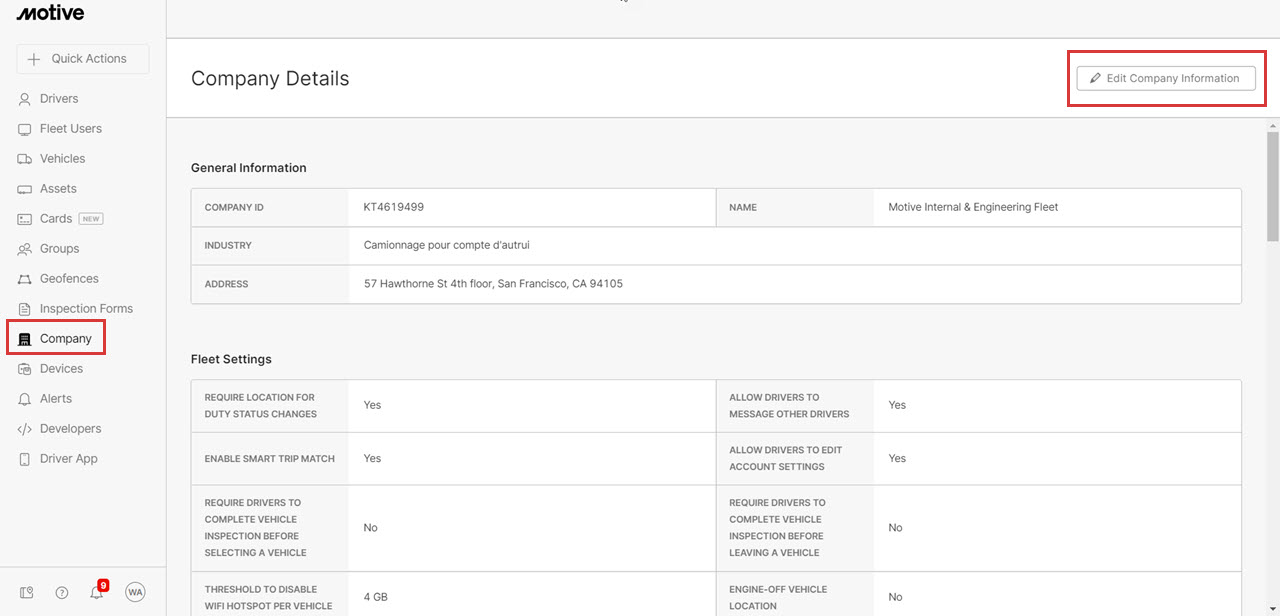Click Engine-Off Vehicle Location label
This screenshot has height=616, width=1280.
[x=778, y=597]
